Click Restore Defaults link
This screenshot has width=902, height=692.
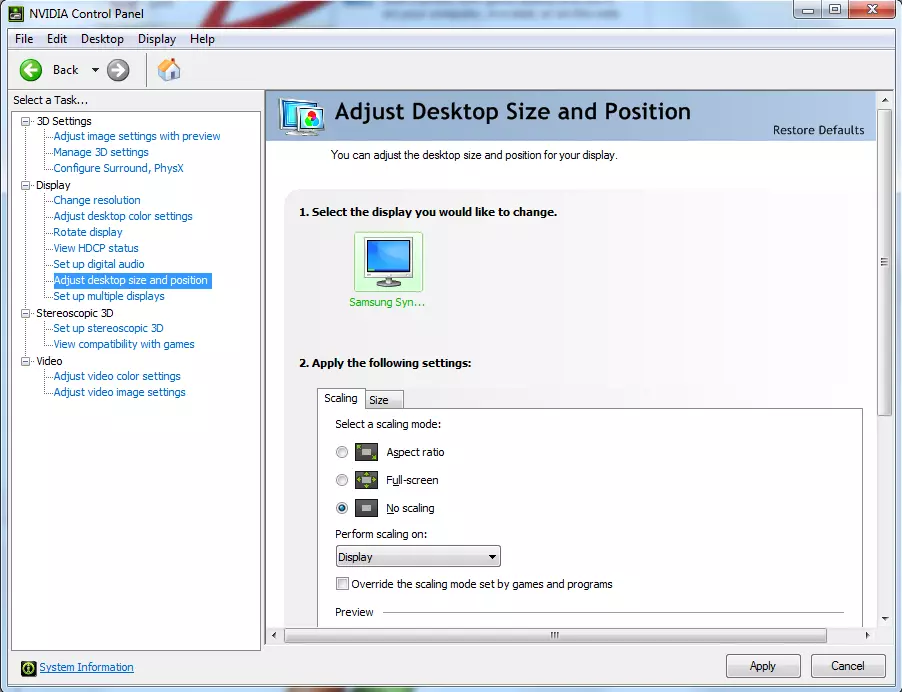pyautogui.click(x=818, y=131)
